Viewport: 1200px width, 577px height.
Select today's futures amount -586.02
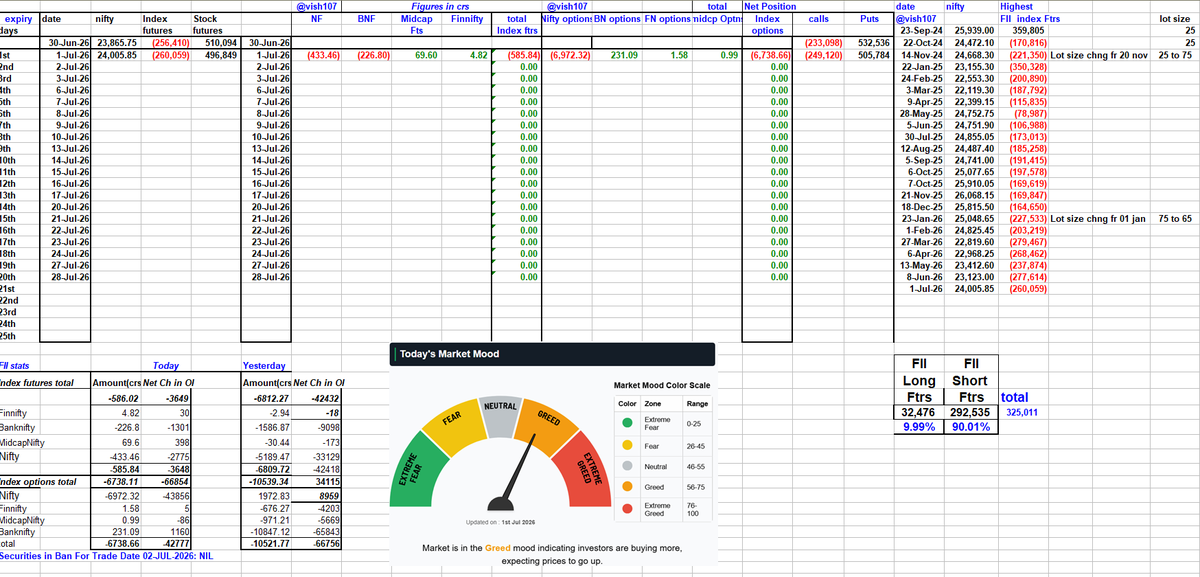point(122,398)
